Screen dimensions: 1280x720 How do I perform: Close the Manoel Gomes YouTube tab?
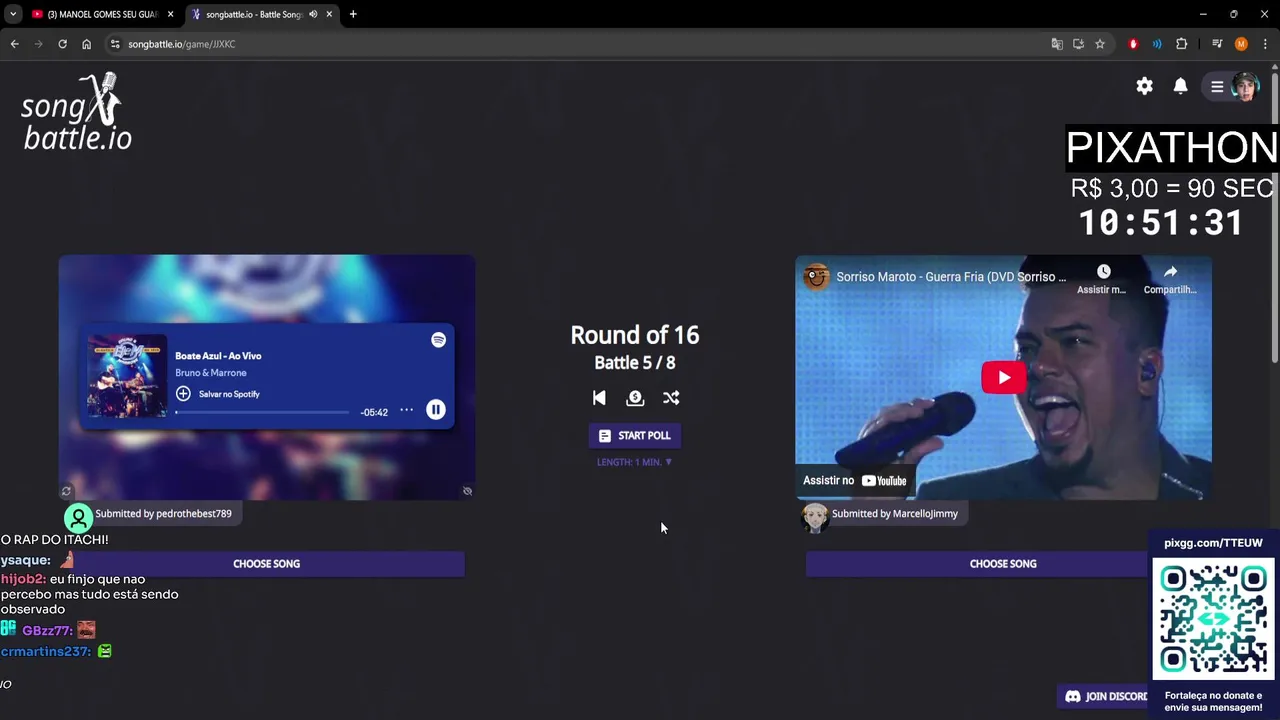pyautogui.click(x=170, y=14)
